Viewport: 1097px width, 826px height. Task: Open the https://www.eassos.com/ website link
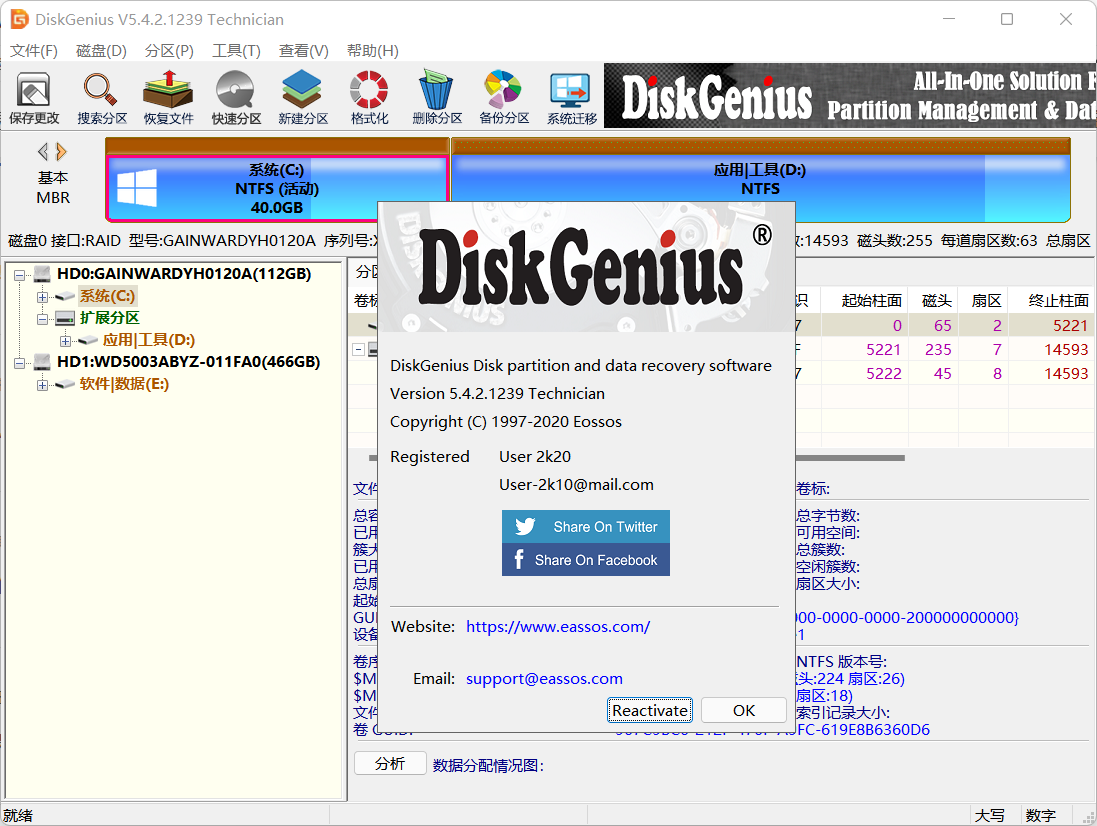click(x=558, y=627)
